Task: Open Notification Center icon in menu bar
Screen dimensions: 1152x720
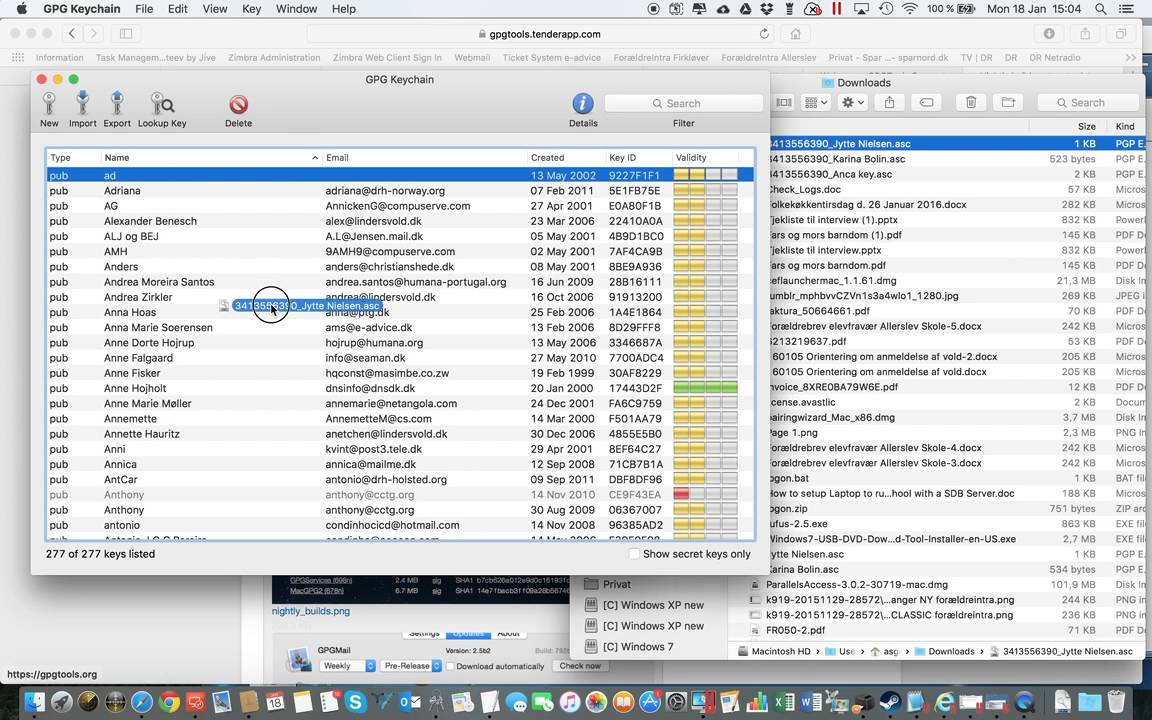Action: (1126, 9)
